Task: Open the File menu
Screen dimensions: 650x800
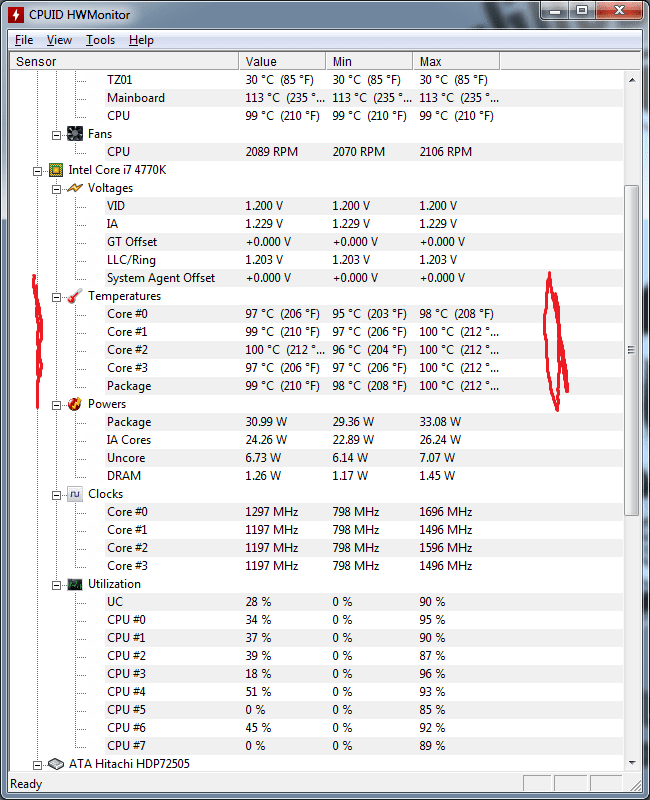Action: pyautogui.click(x=24, y=40)
